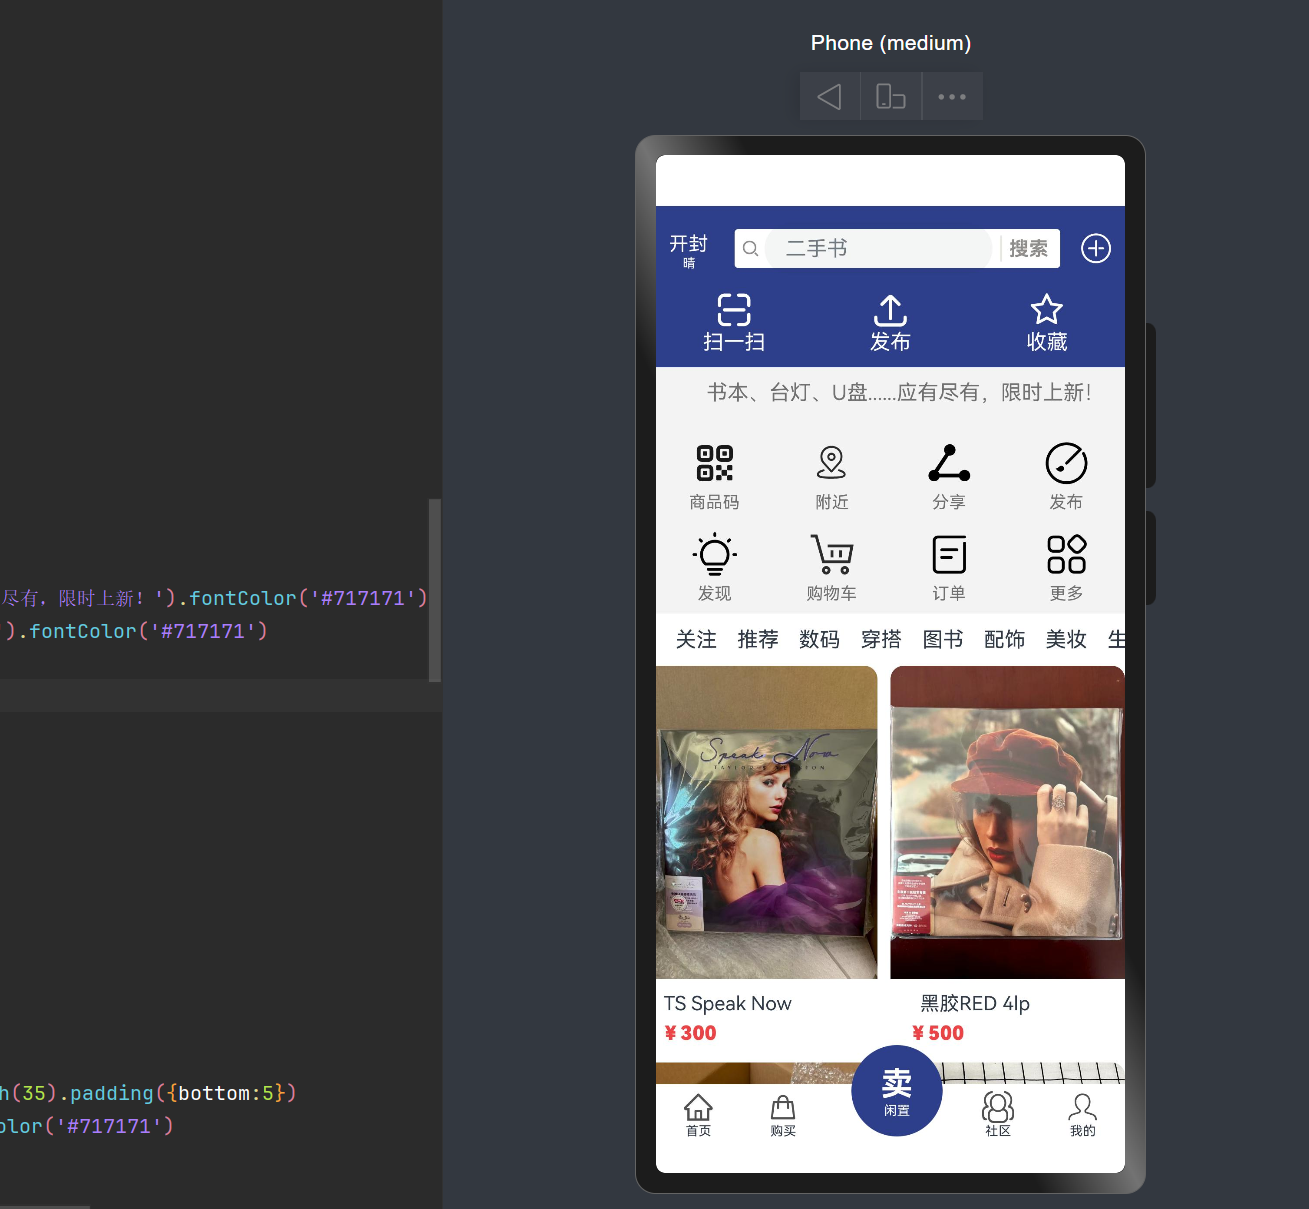Click the Phone (medium) device label

891,43
